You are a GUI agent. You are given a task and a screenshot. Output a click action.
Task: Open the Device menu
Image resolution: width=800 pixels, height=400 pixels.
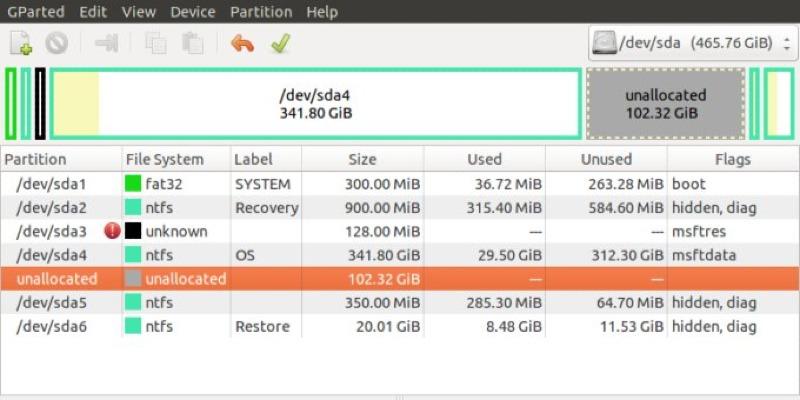click(x=192, y=12)
